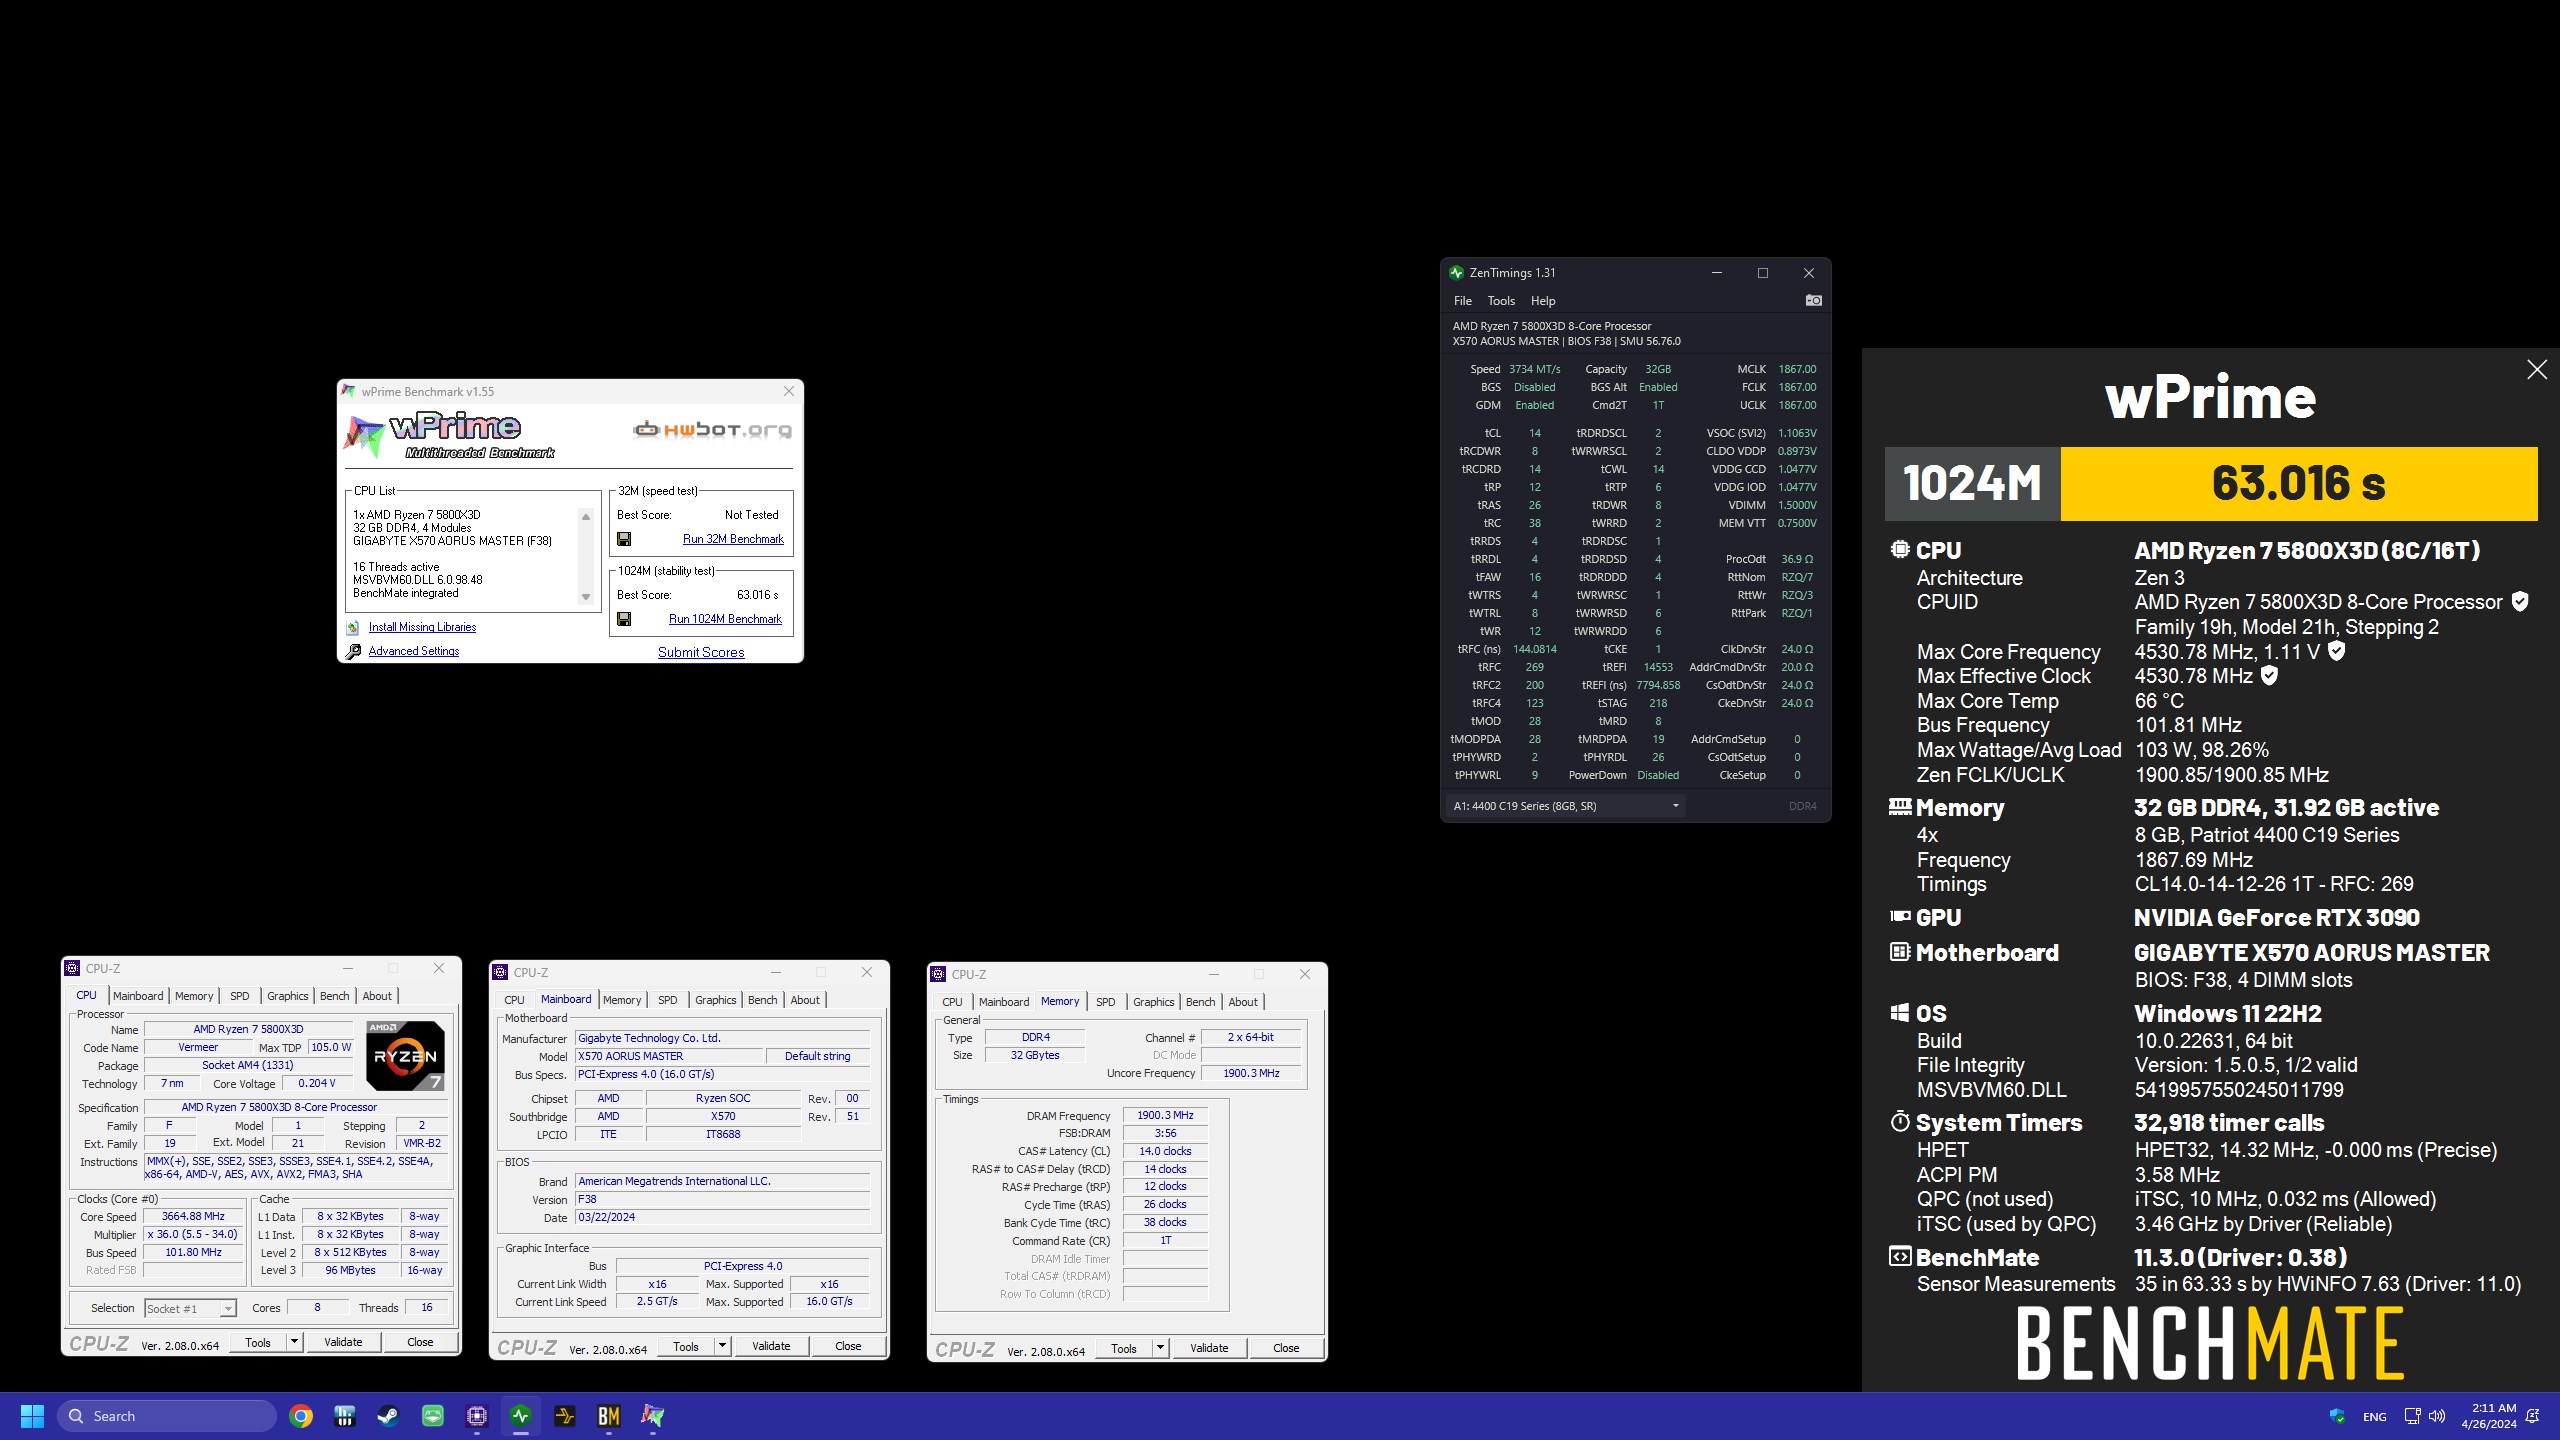
Task: Click Tools button in the CPU-Z CPU window
Action: point(258,1342)
